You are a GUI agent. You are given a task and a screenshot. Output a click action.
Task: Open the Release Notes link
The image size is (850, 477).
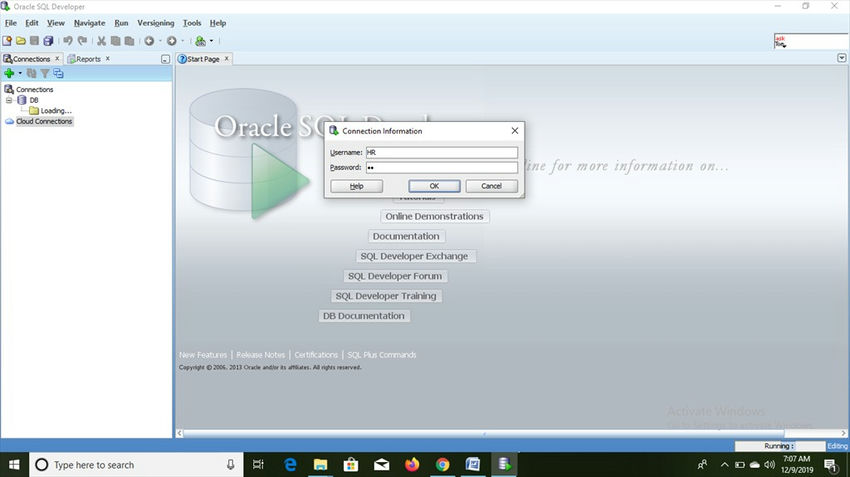click(x=261, y=355)
